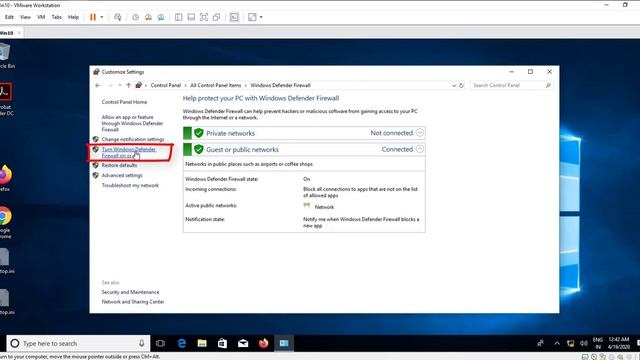Switch to Unity mode icon in toolbar

(x=216, y=17)
